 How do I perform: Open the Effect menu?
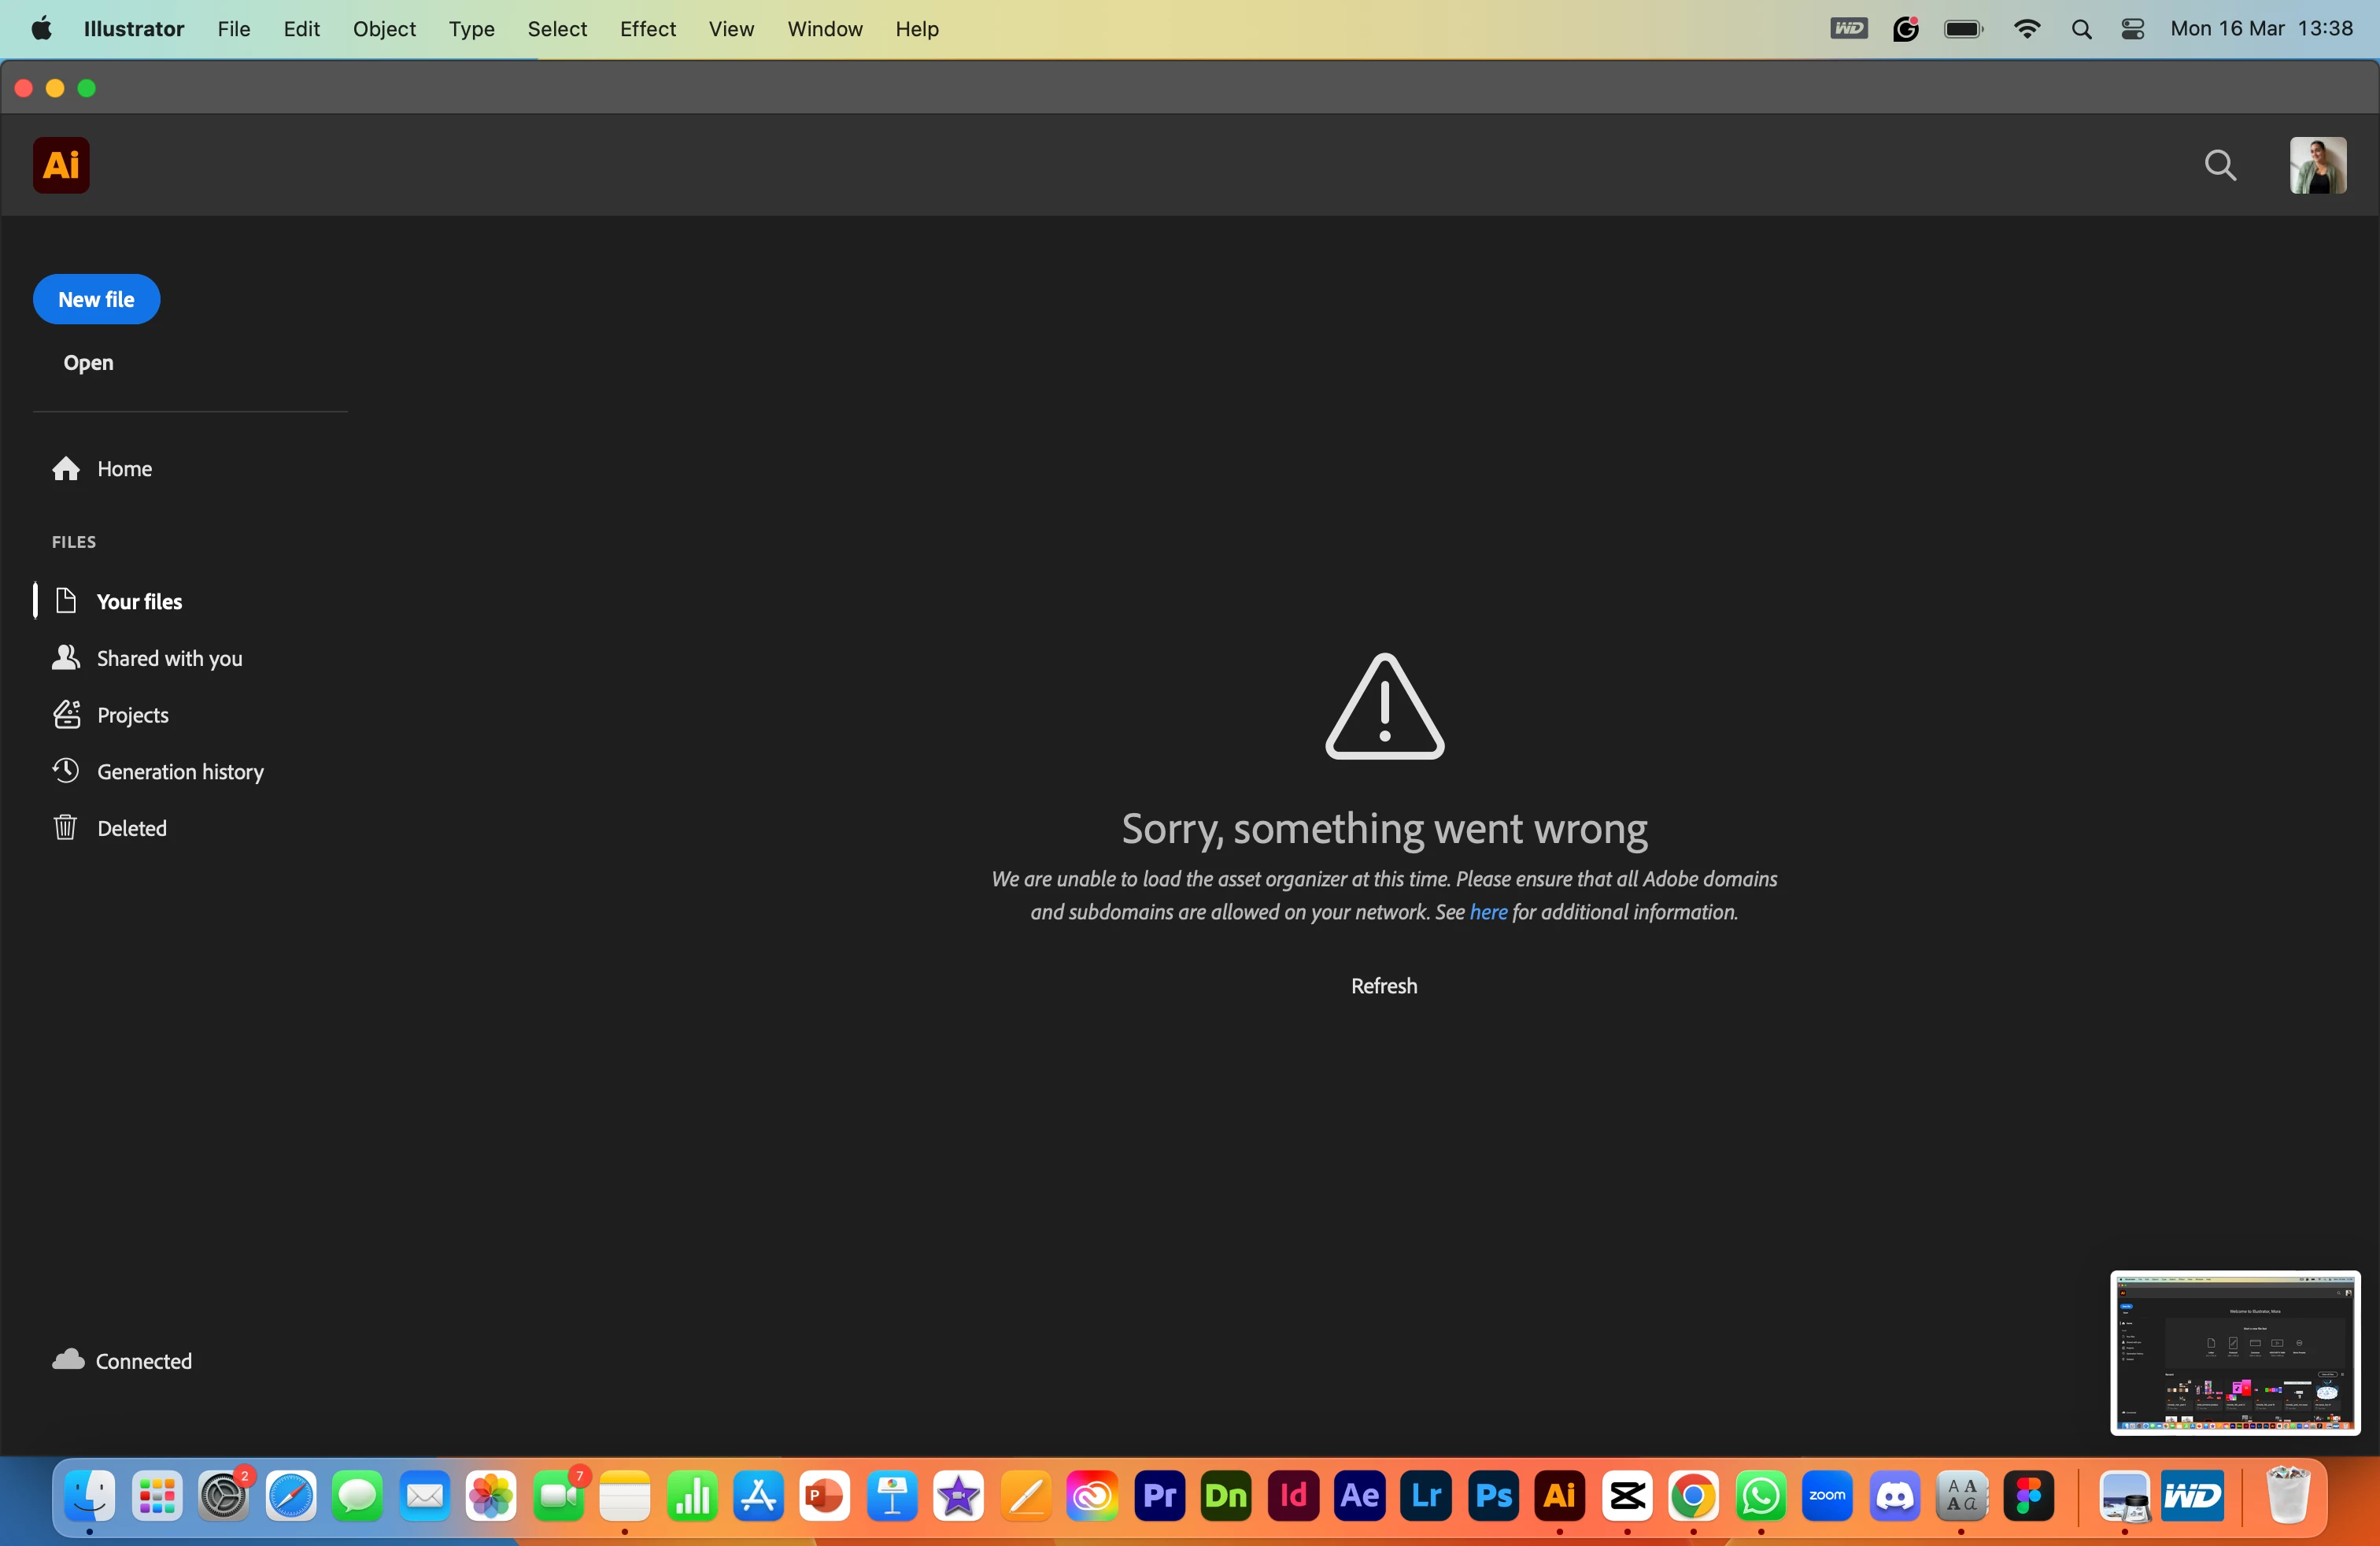647,29
